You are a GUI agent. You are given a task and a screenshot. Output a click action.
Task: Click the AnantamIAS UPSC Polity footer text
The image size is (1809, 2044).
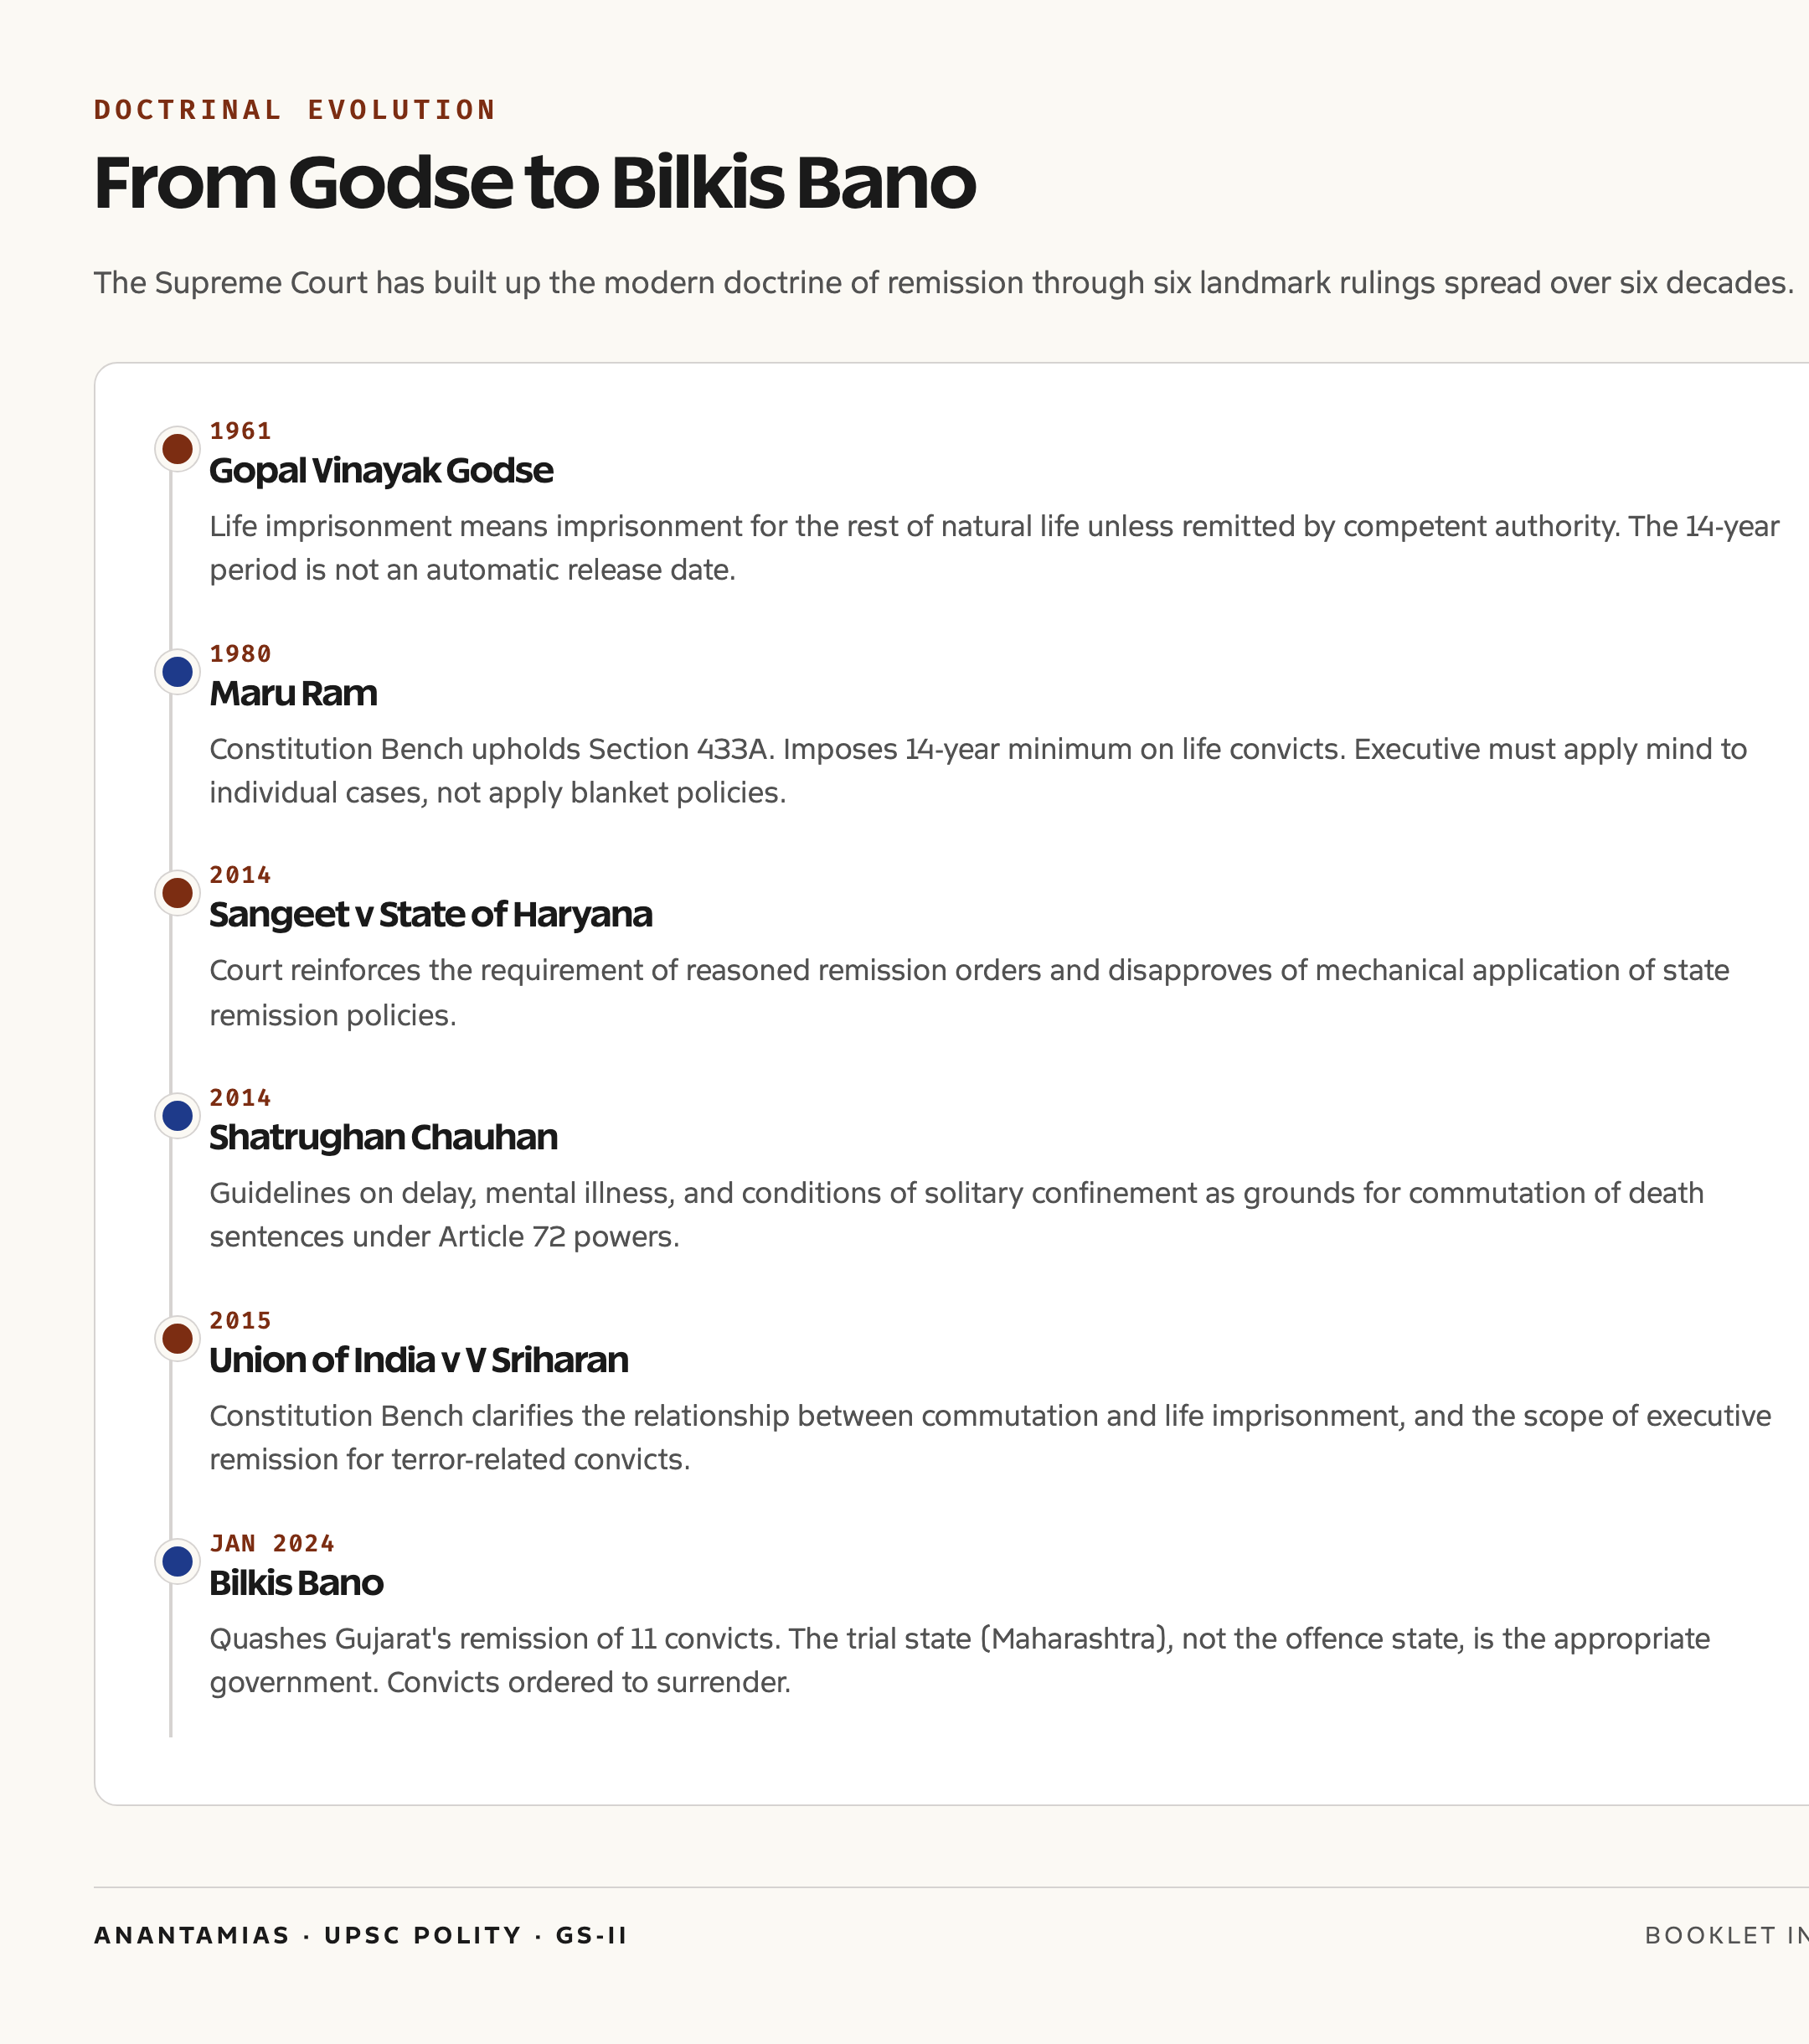tap(360, 1936)
